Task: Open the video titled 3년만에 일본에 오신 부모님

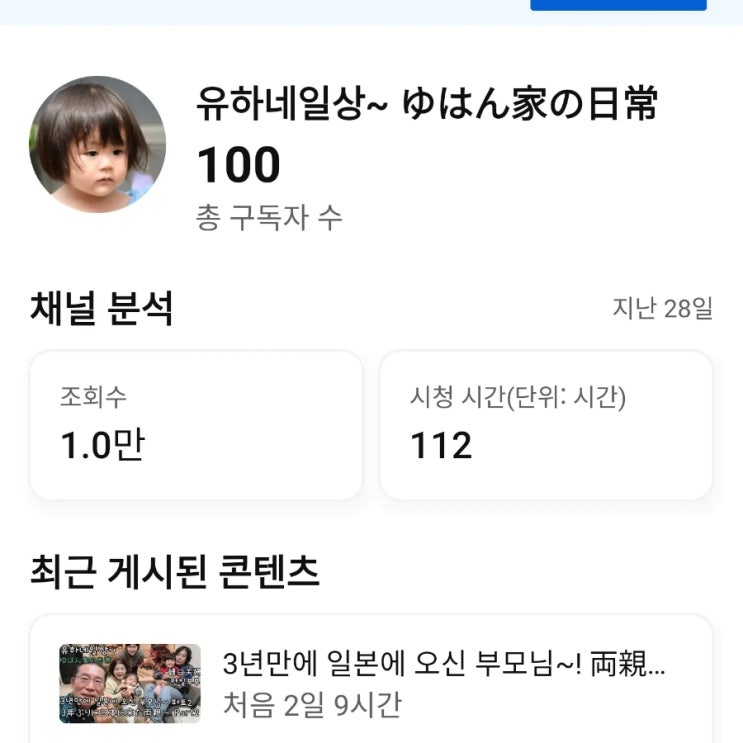Action: 443,664
